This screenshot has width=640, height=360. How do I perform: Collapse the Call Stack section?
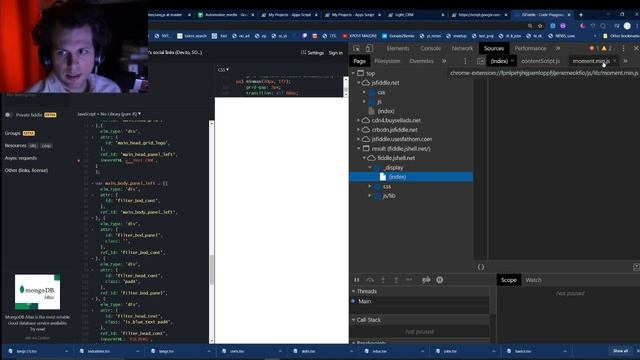point(353,320)
